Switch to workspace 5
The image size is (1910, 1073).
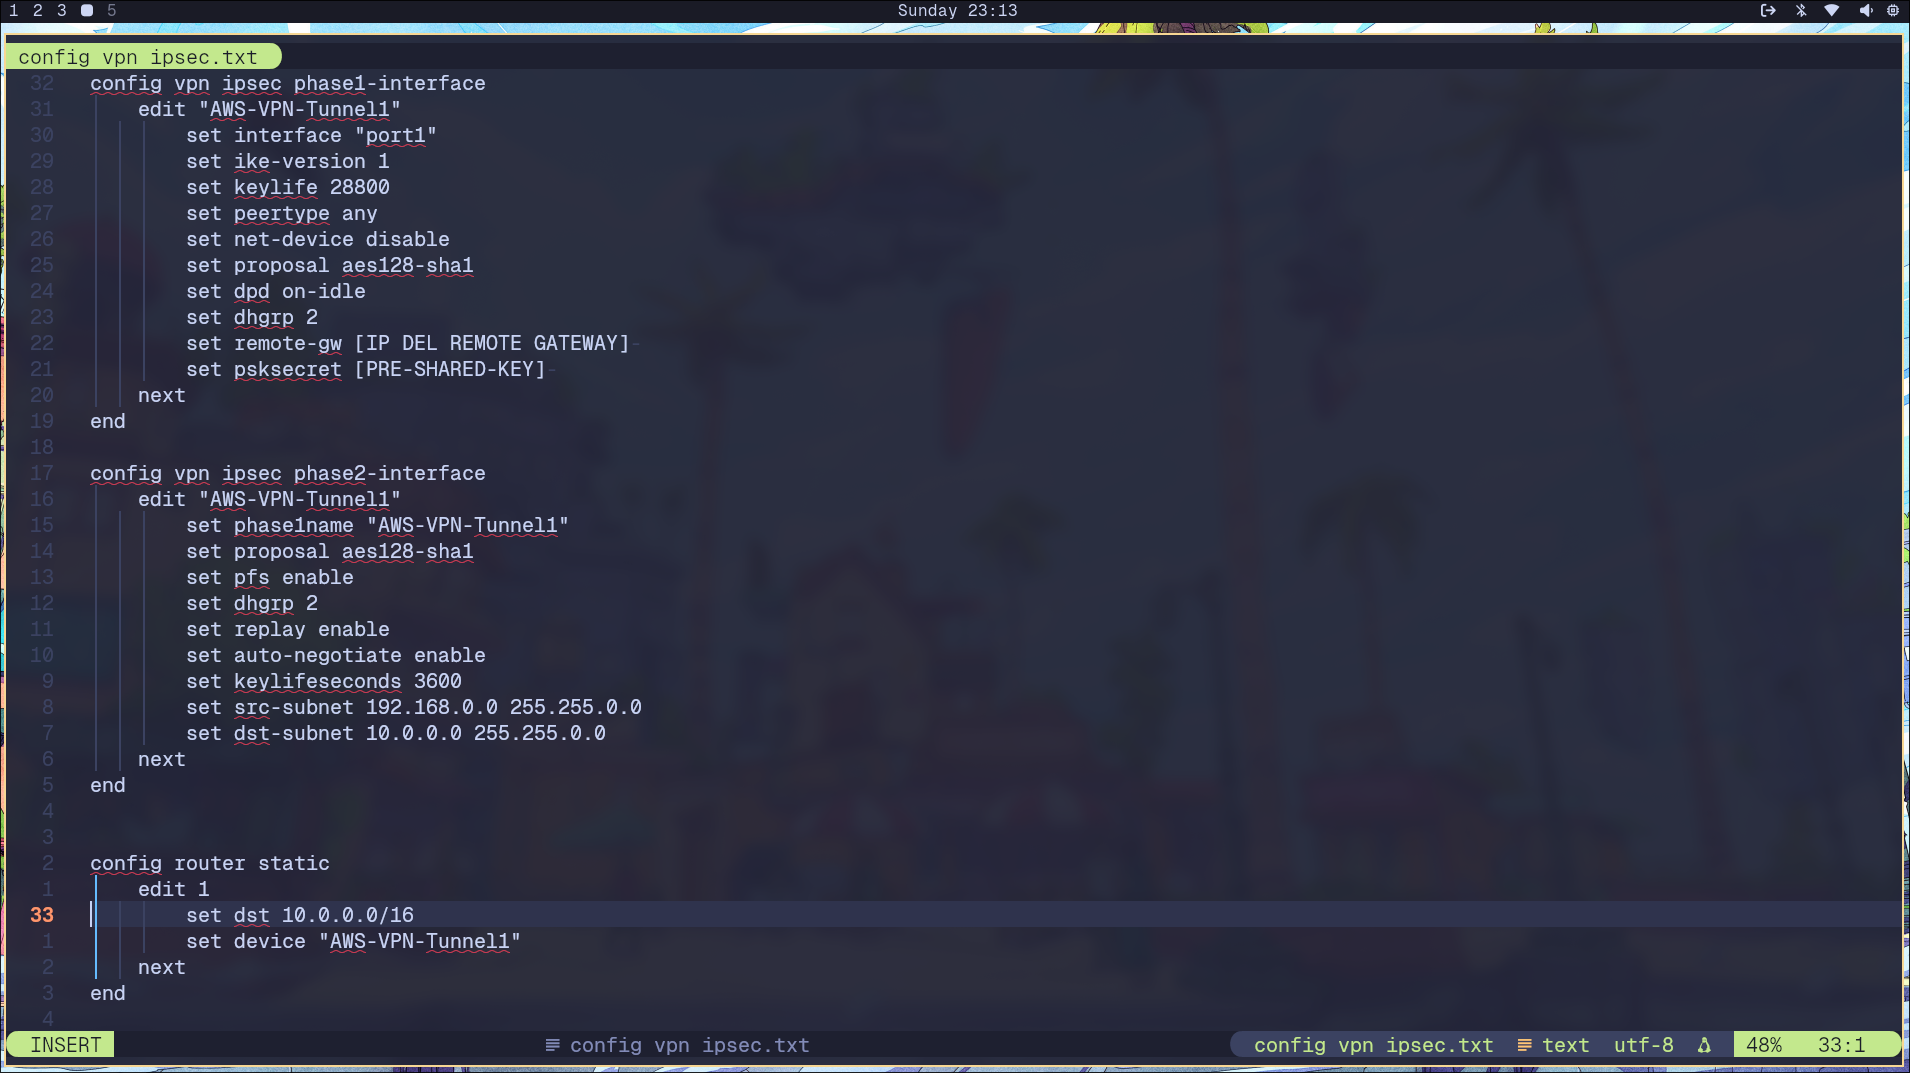tap(112, 11)
